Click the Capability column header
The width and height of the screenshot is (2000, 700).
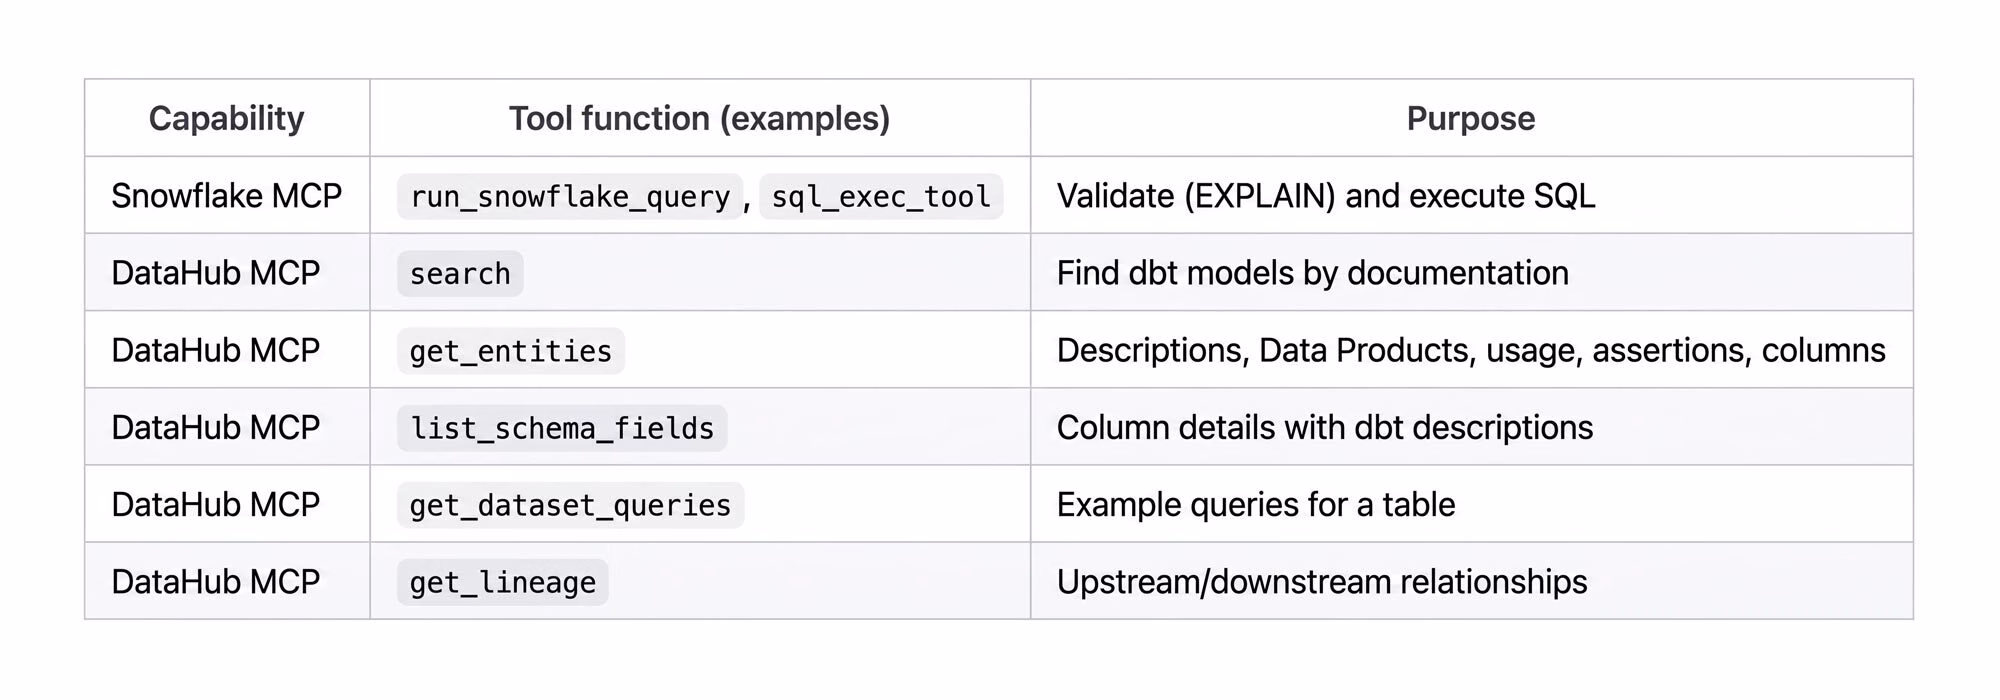point(227,118)
